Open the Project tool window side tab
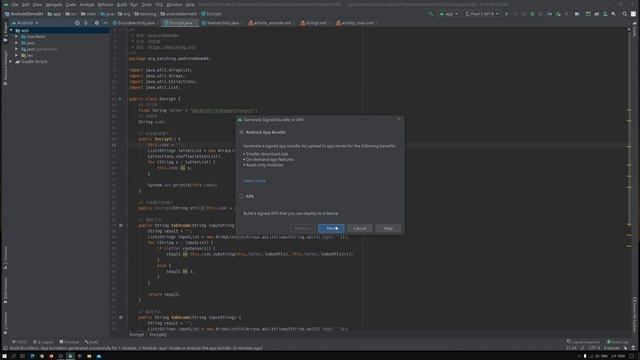Viewport: 640px width, 360px height. pos(5,32)
